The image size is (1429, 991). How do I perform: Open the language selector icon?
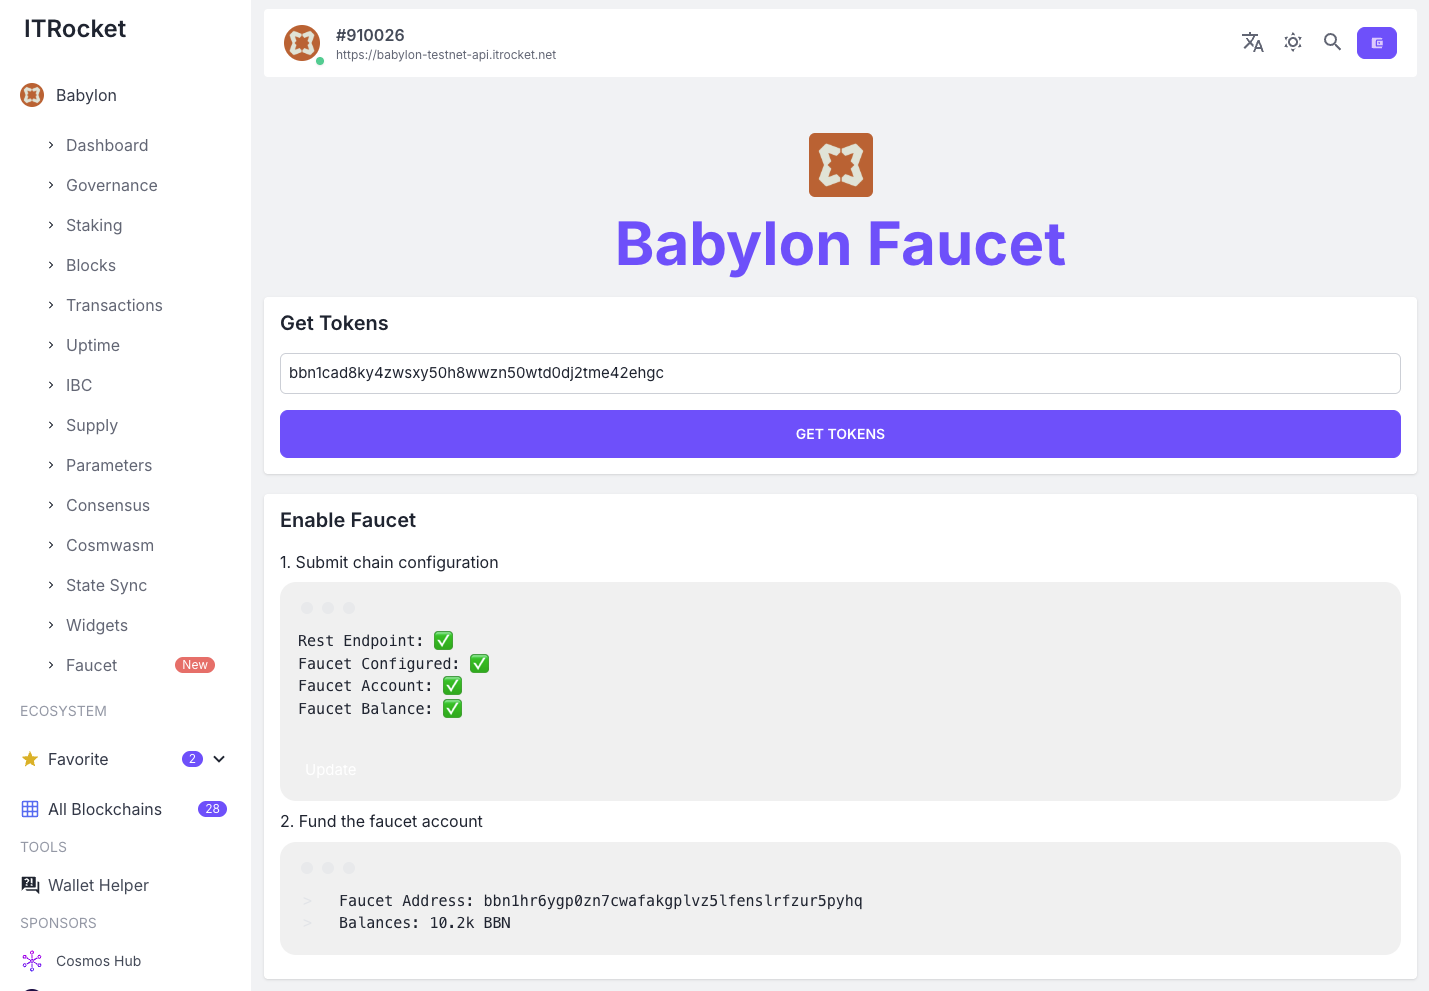point(1252,42)
